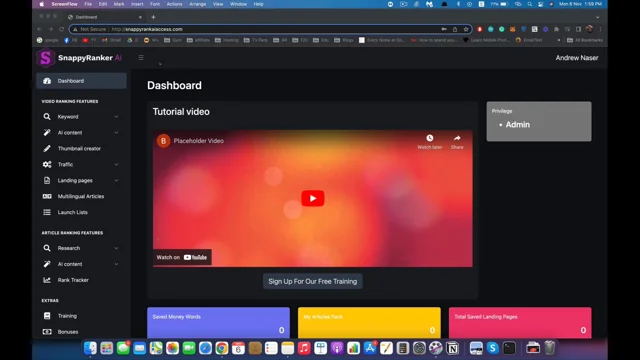640x360 pixels.
Task: Open the Multilingual Articles icon
Action: point(47,196)
